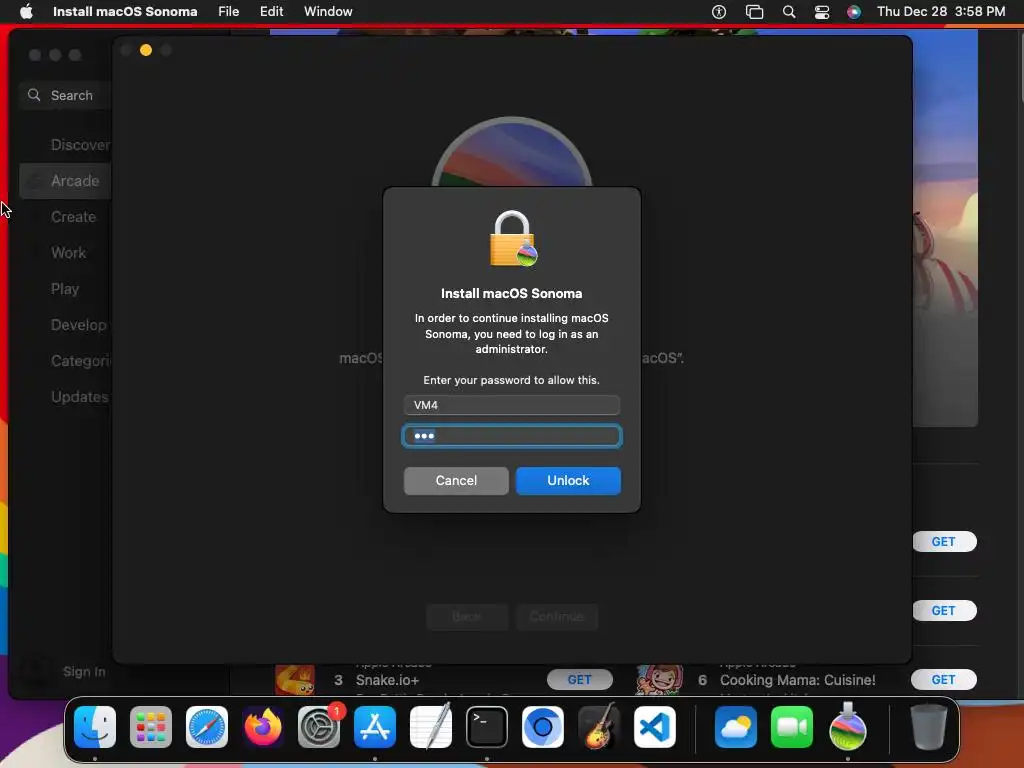This screenshot has height=768, width=1024.
Task: Open Launchpad from the Dock
Action: tap(151, 727)
